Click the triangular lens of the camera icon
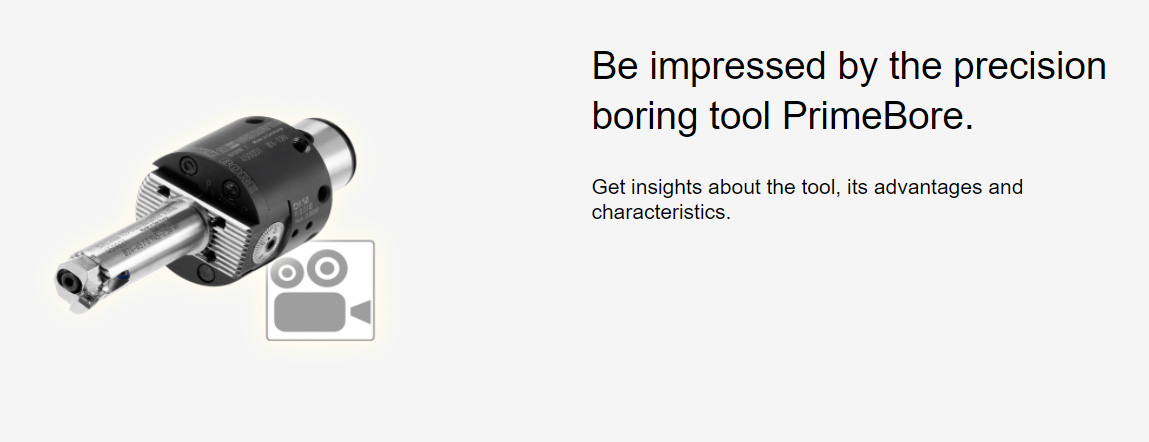 coord(361,311)
